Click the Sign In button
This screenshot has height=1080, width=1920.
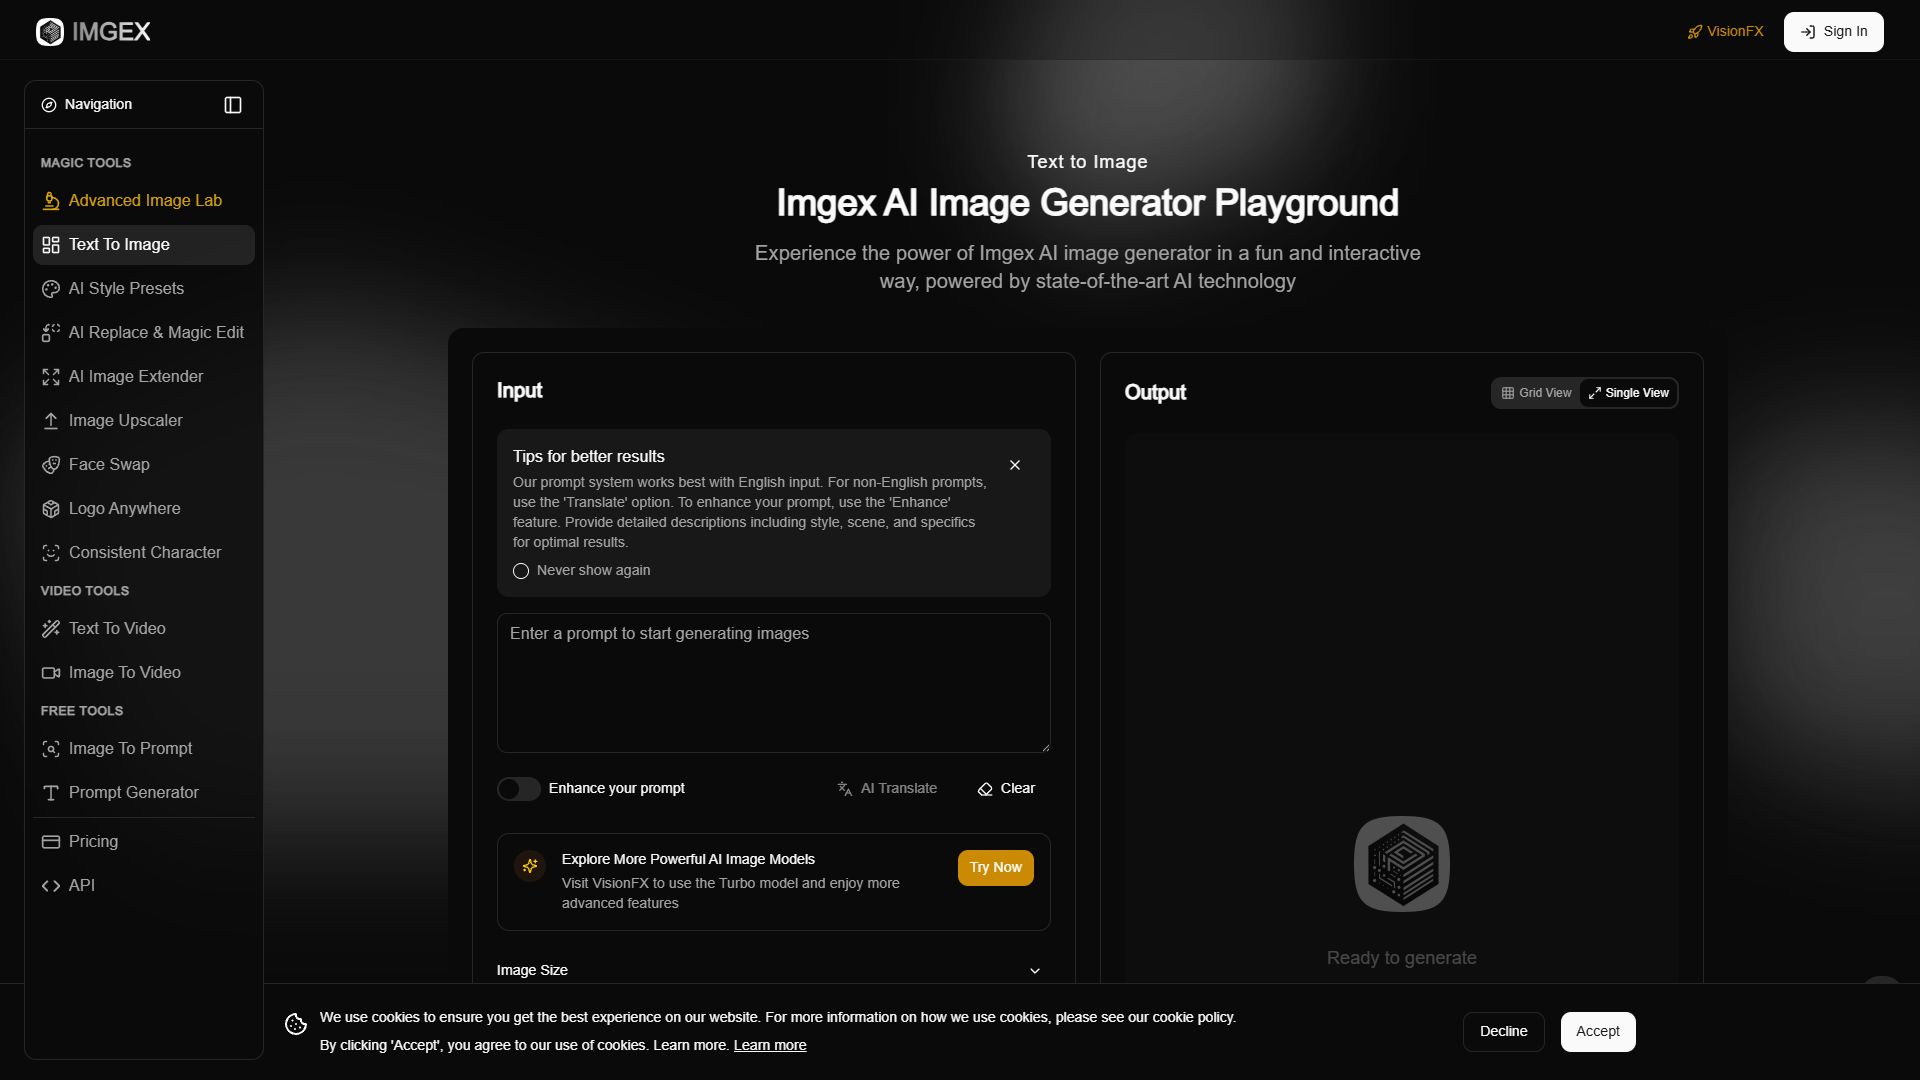pos(1834,32)
